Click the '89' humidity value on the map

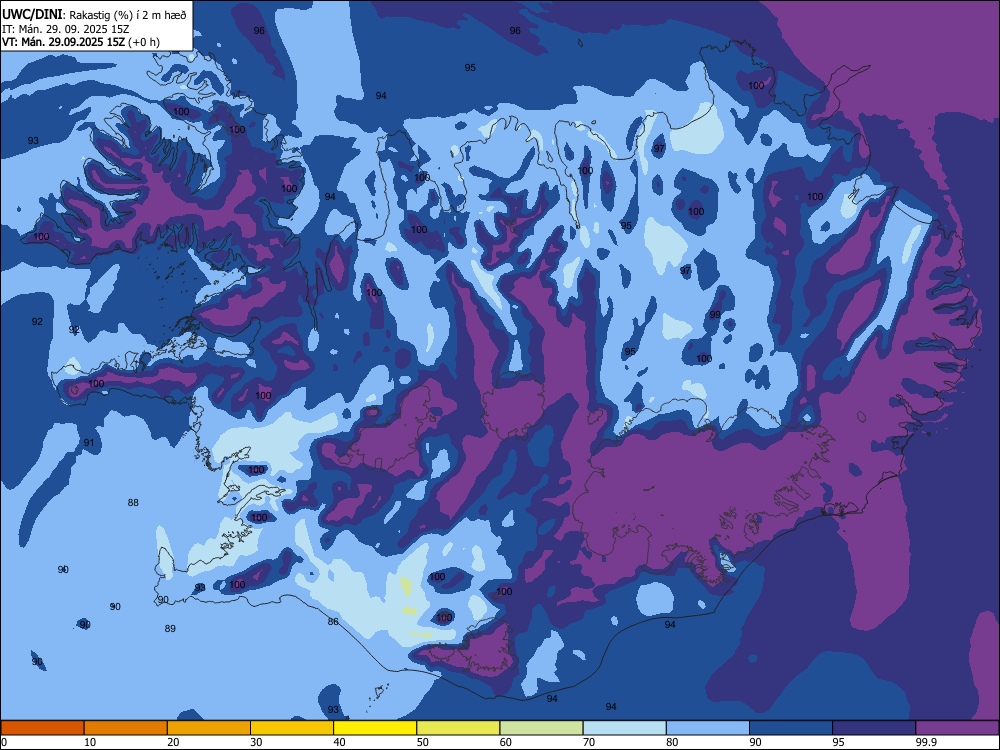[x=170, y=628]
